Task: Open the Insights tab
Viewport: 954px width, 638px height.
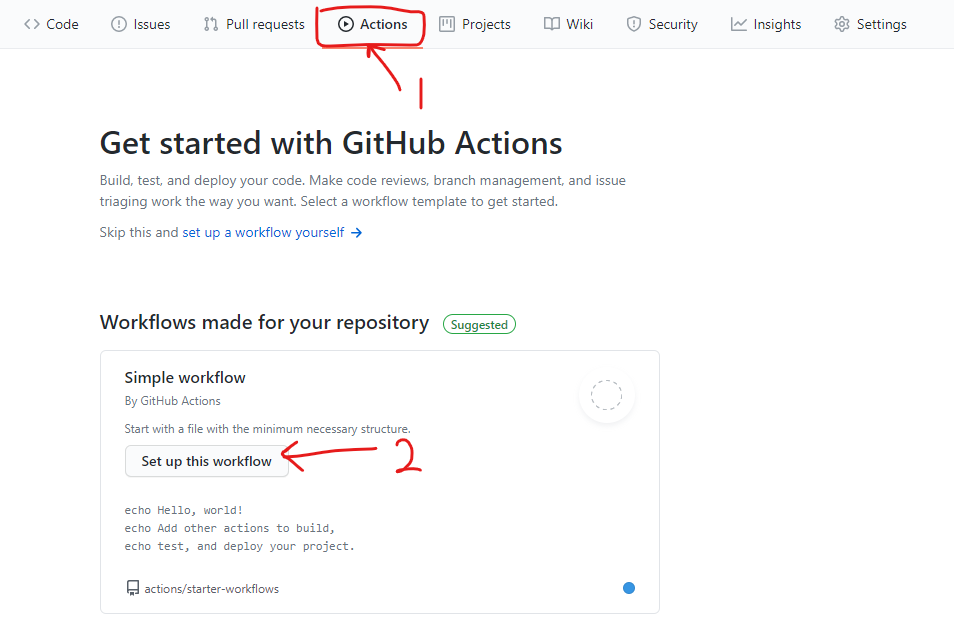Action: coord(766,24)
